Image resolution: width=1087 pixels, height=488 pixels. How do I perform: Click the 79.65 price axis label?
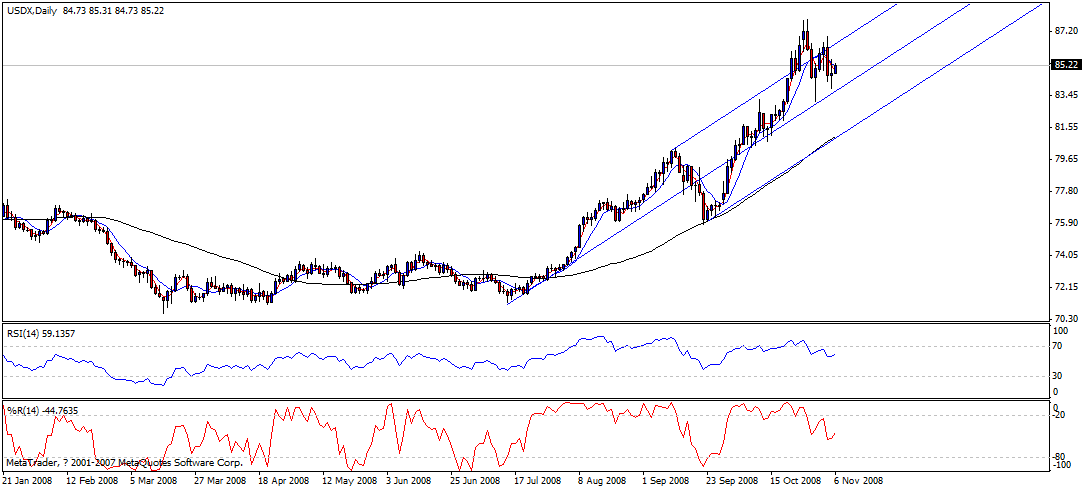[x=1066, y=159]
